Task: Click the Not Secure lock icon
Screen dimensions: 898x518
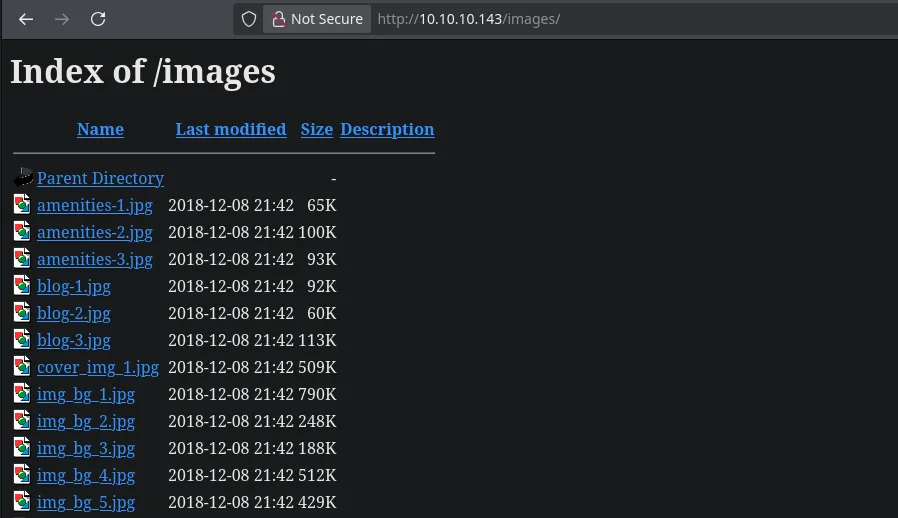Action: 276,19
